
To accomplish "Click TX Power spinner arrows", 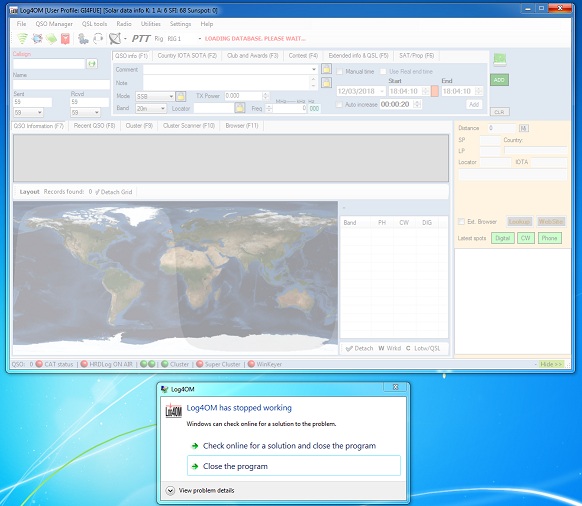I will tap(265, 96).
